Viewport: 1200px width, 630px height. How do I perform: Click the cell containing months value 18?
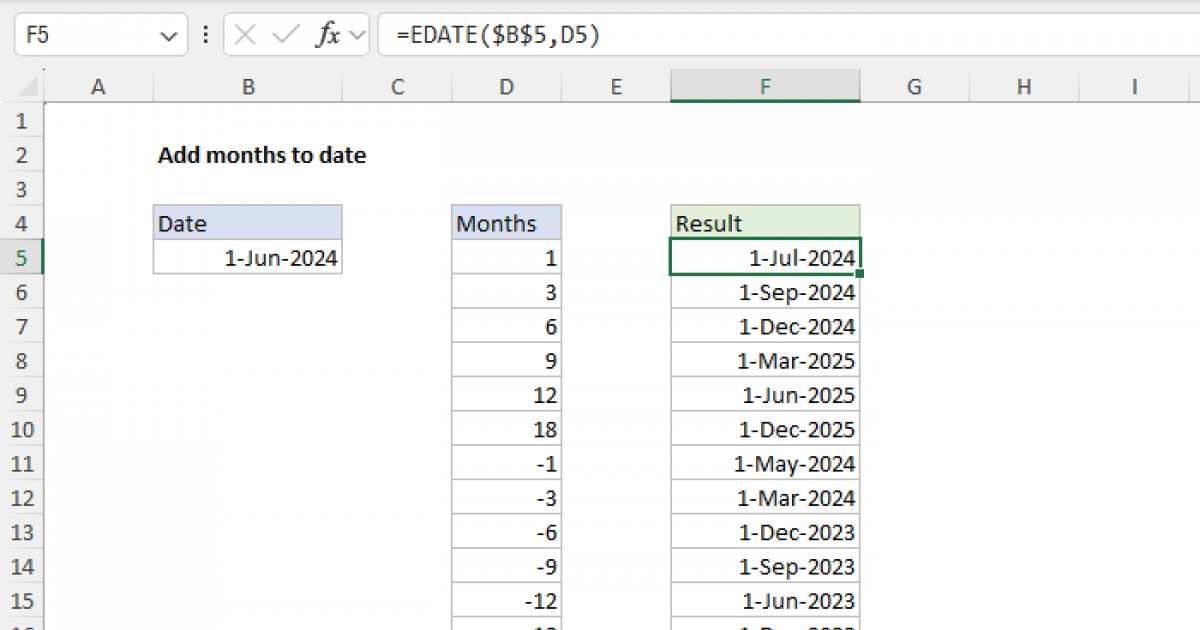pos(506,429)
